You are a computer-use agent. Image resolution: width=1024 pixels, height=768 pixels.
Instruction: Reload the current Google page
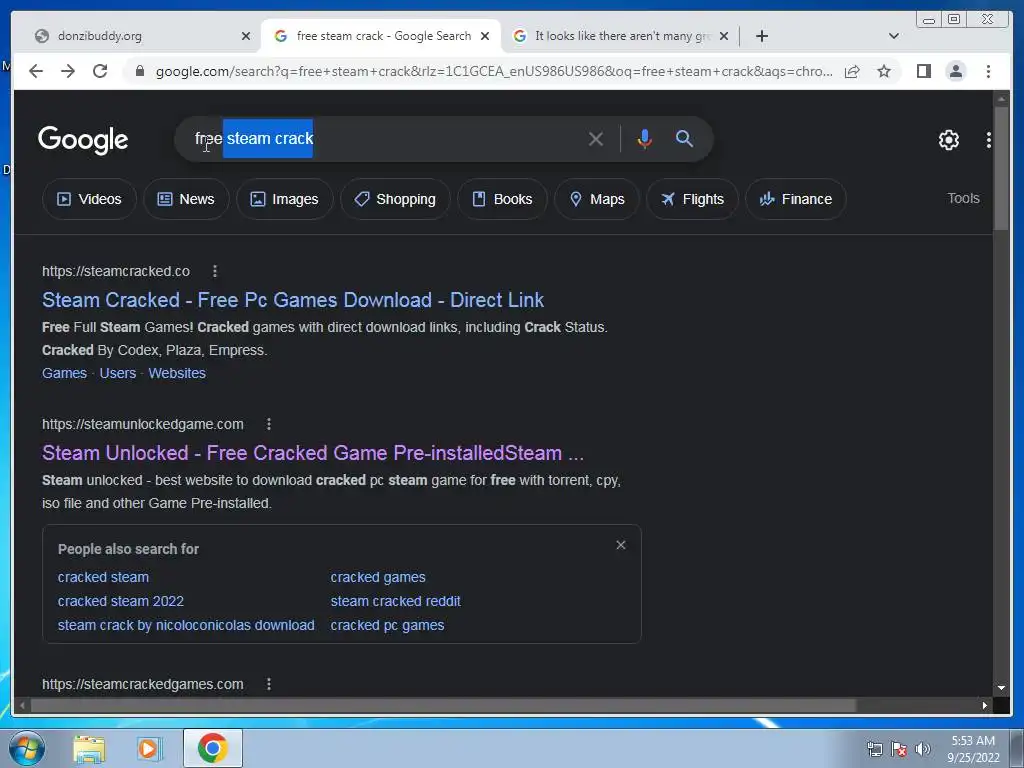(100, 71)
